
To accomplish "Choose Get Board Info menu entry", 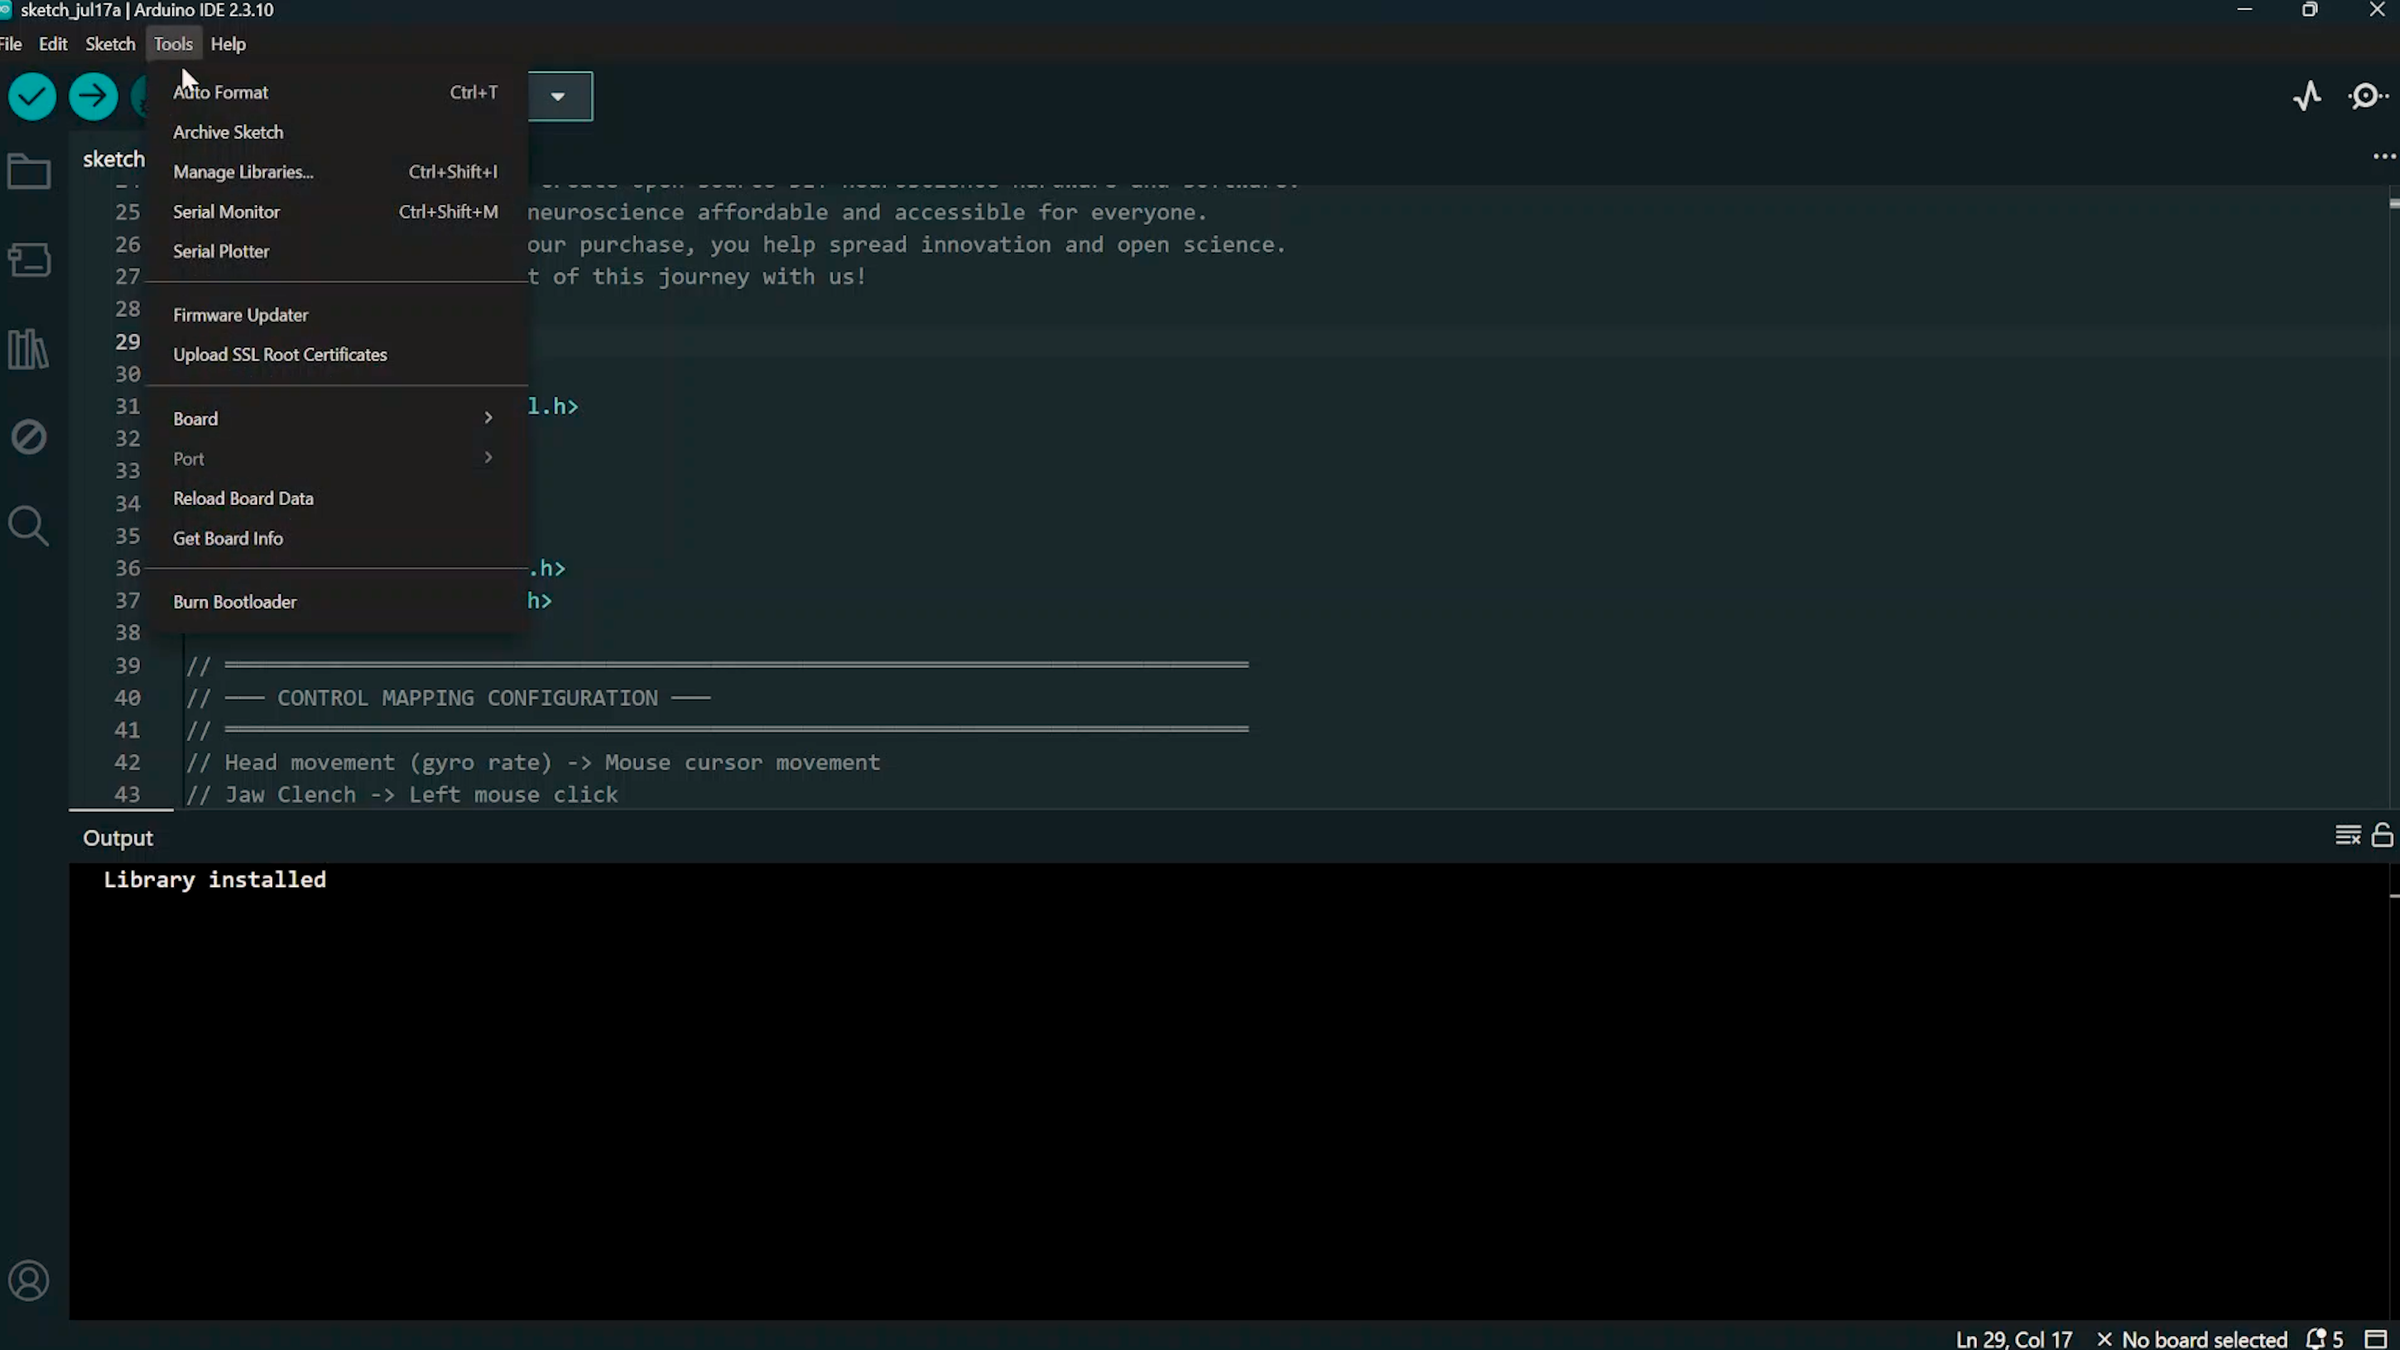I will [x=336, y=539].
